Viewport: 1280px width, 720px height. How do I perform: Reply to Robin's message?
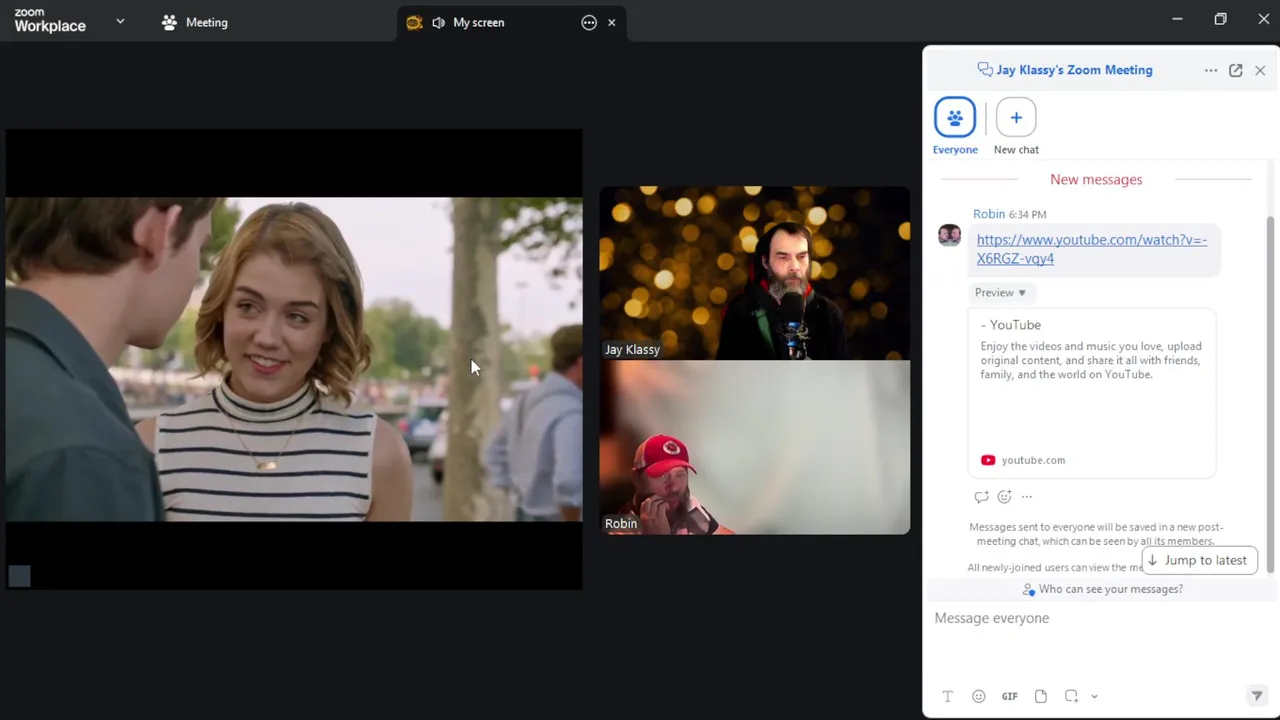[981, 497]
